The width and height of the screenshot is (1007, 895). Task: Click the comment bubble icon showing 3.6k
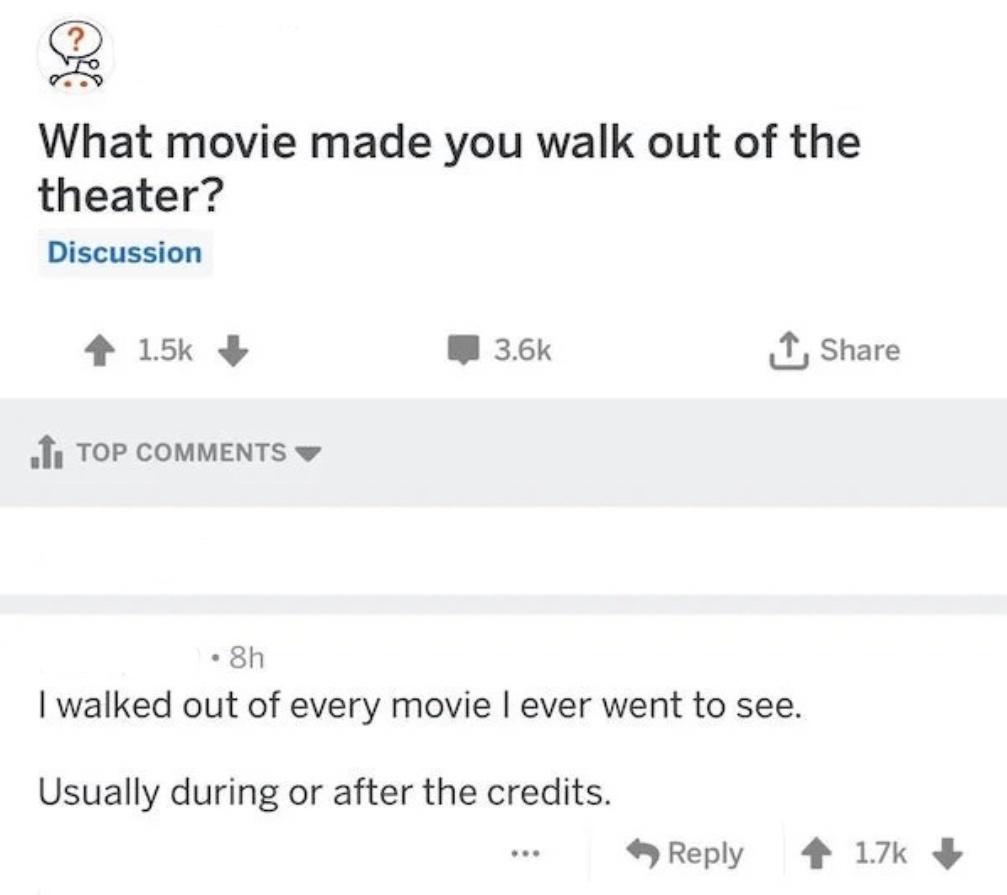465,349
